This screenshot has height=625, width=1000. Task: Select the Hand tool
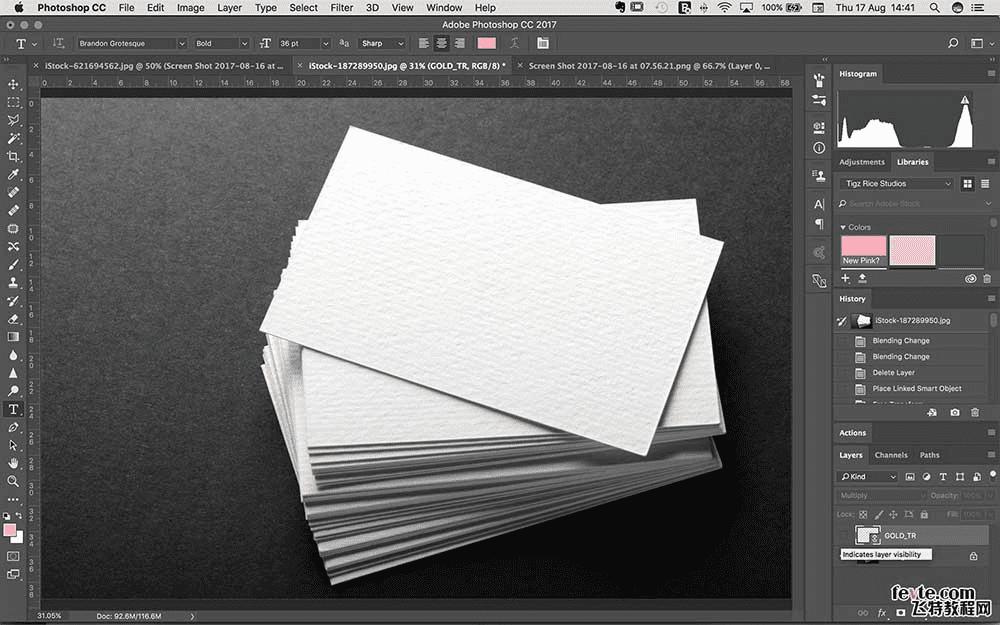14,463
